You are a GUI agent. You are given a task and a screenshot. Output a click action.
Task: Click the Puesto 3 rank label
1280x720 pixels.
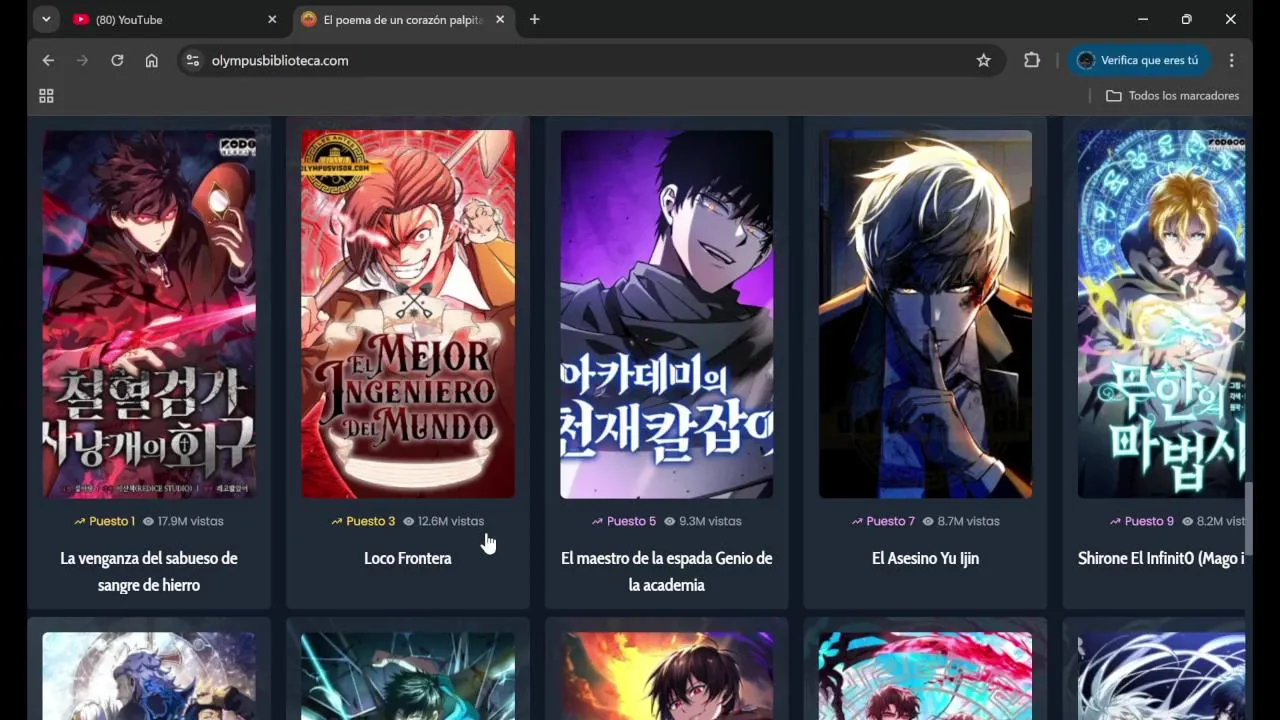coord(363,521)
